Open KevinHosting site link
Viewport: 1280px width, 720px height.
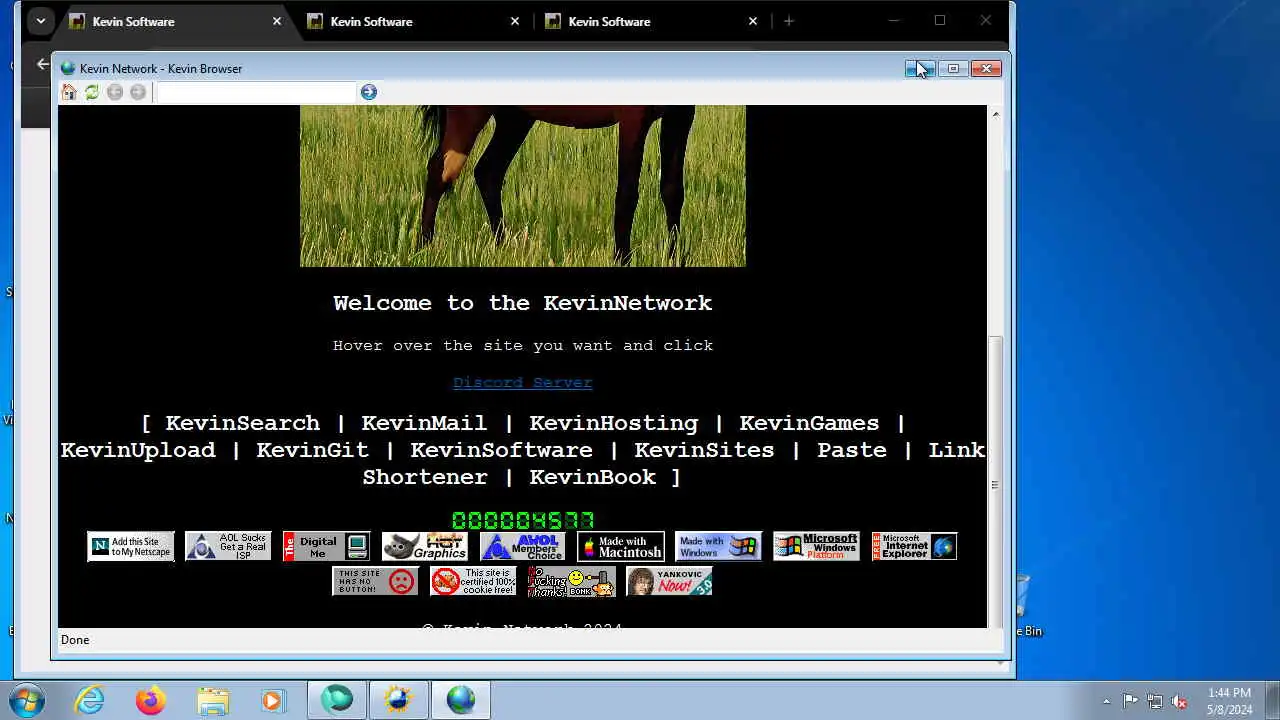coord(613,423)
